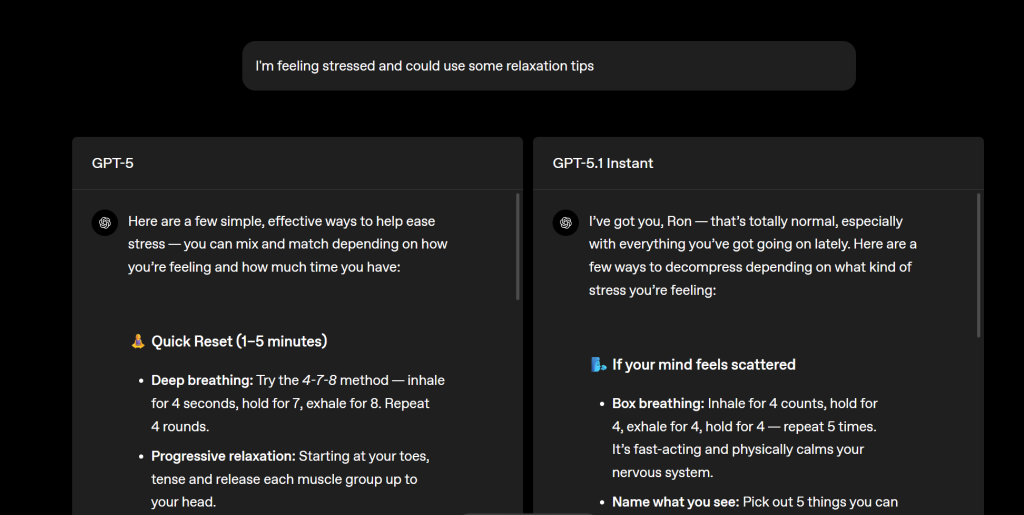1024x515 pixels.
Task: Click the bold Deep breathing label
Action: click(202, 381)
